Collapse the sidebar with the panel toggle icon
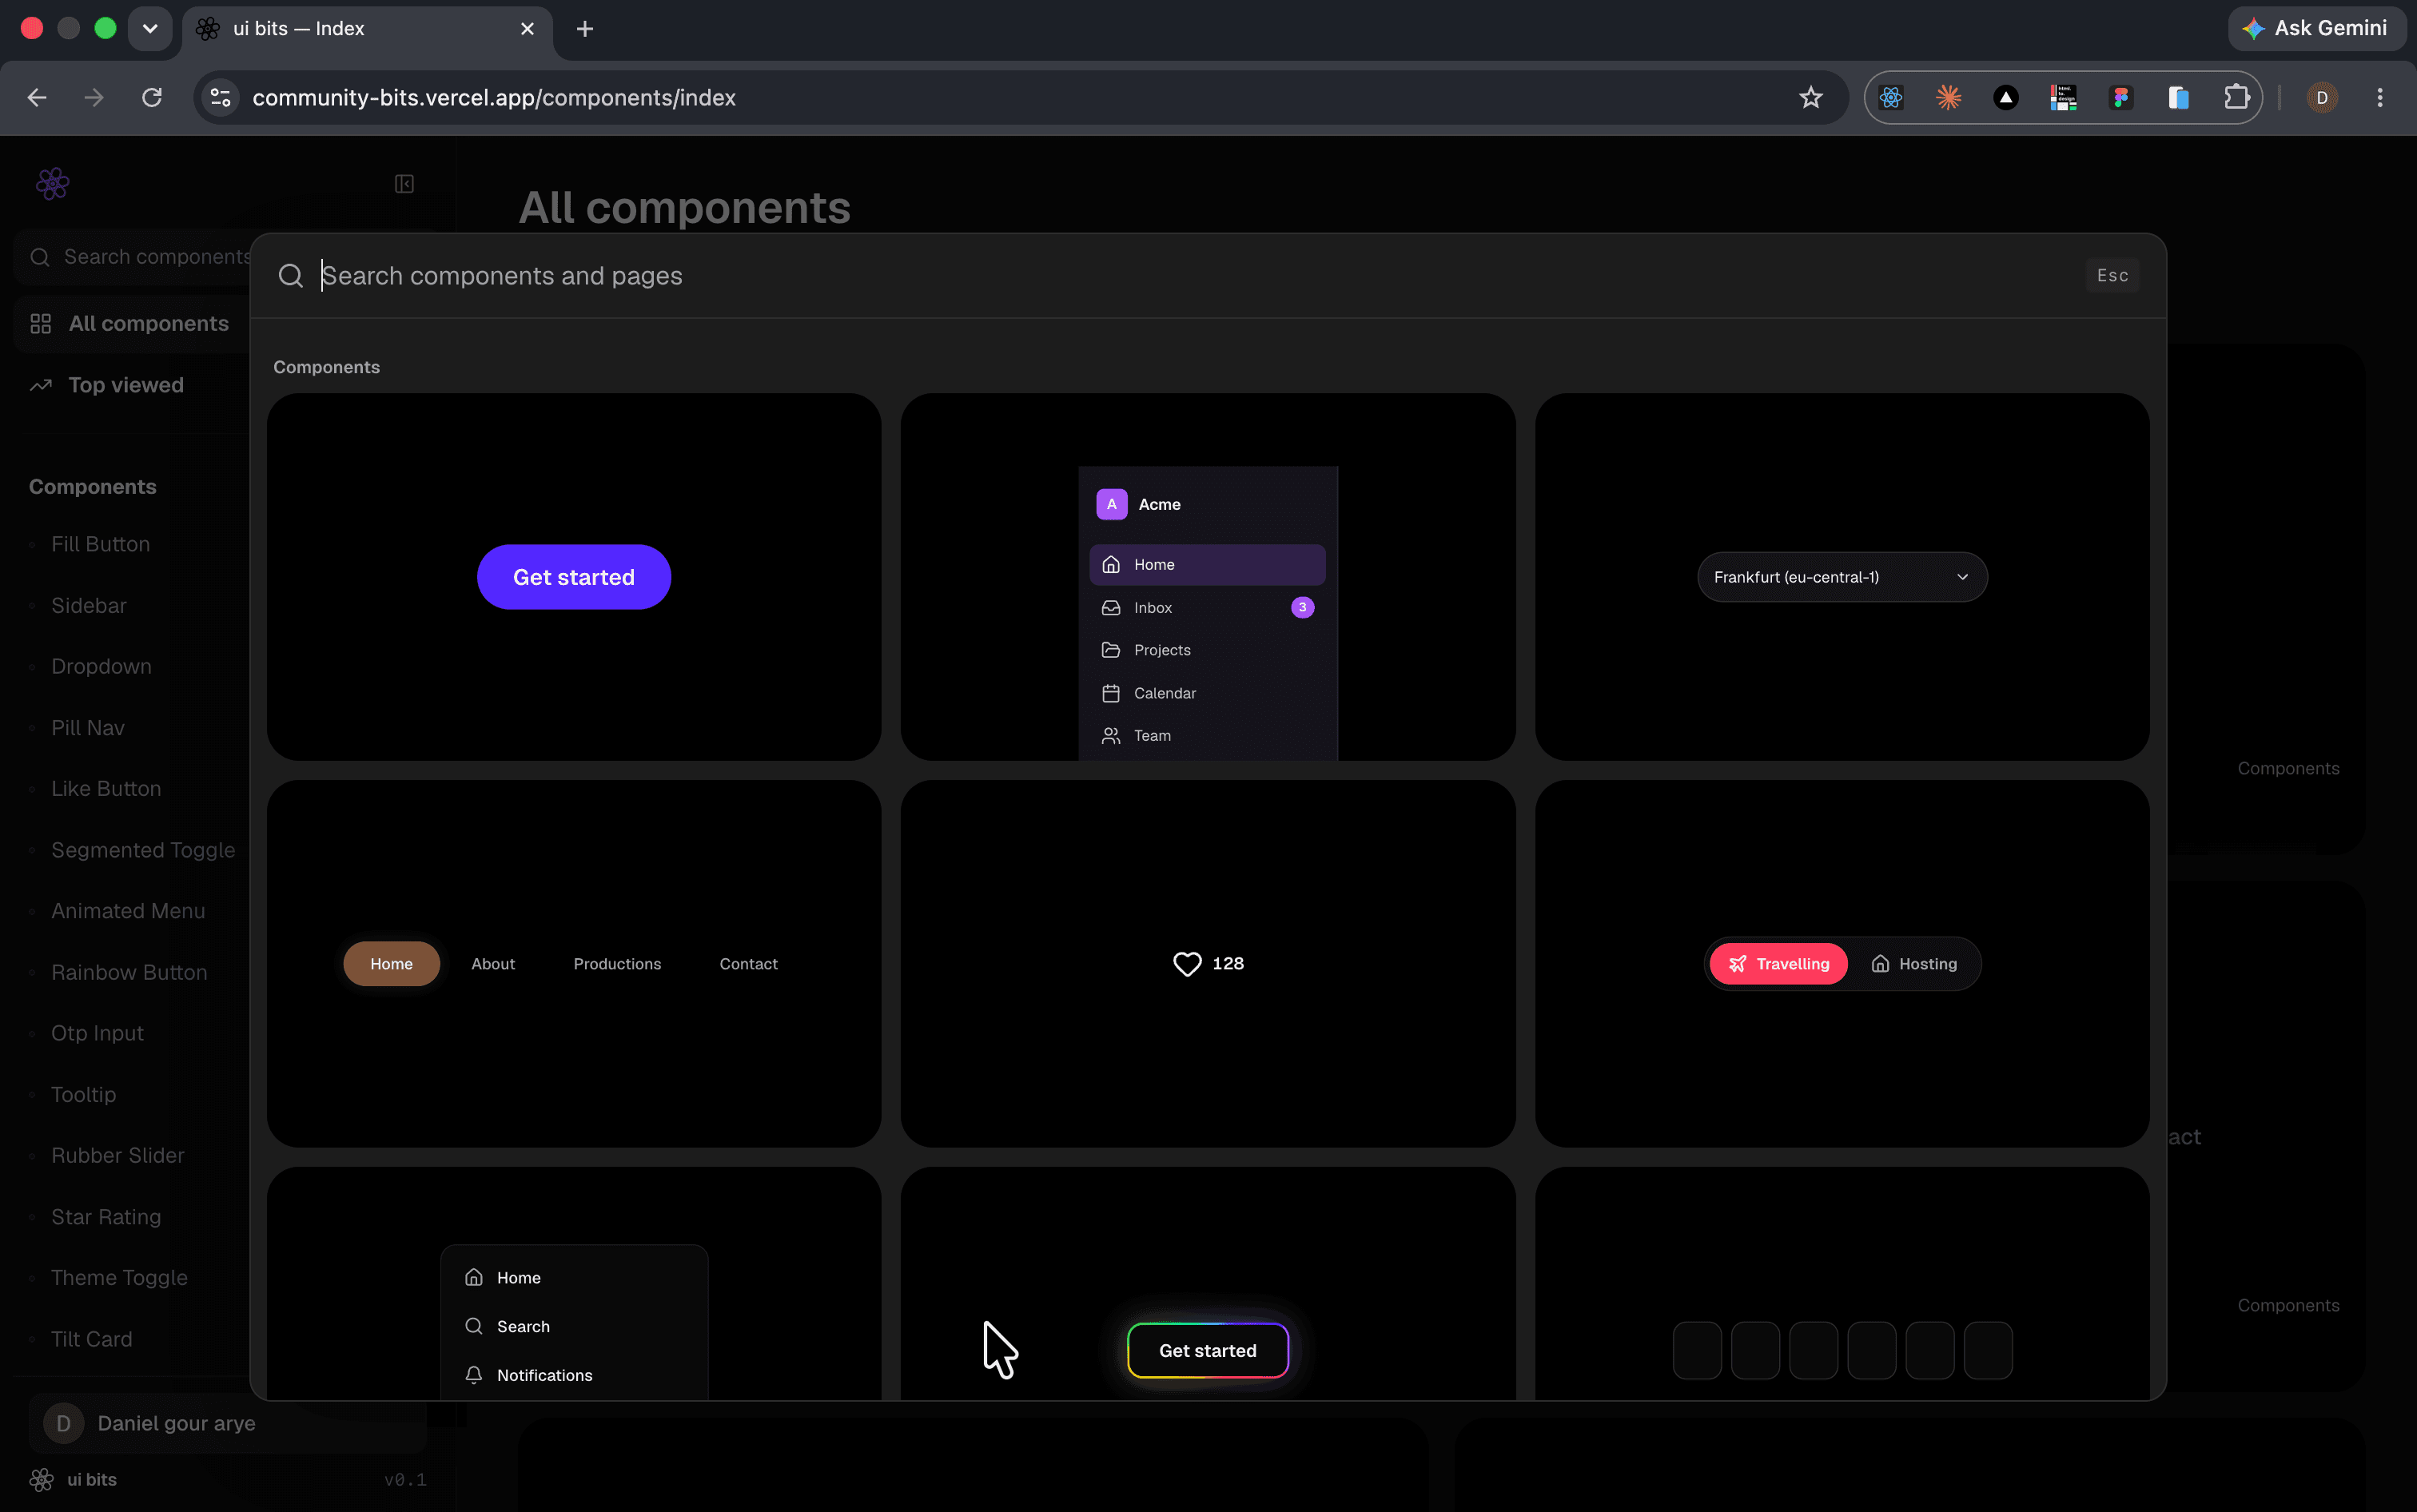2417x1512 pixels. point(404,183)
